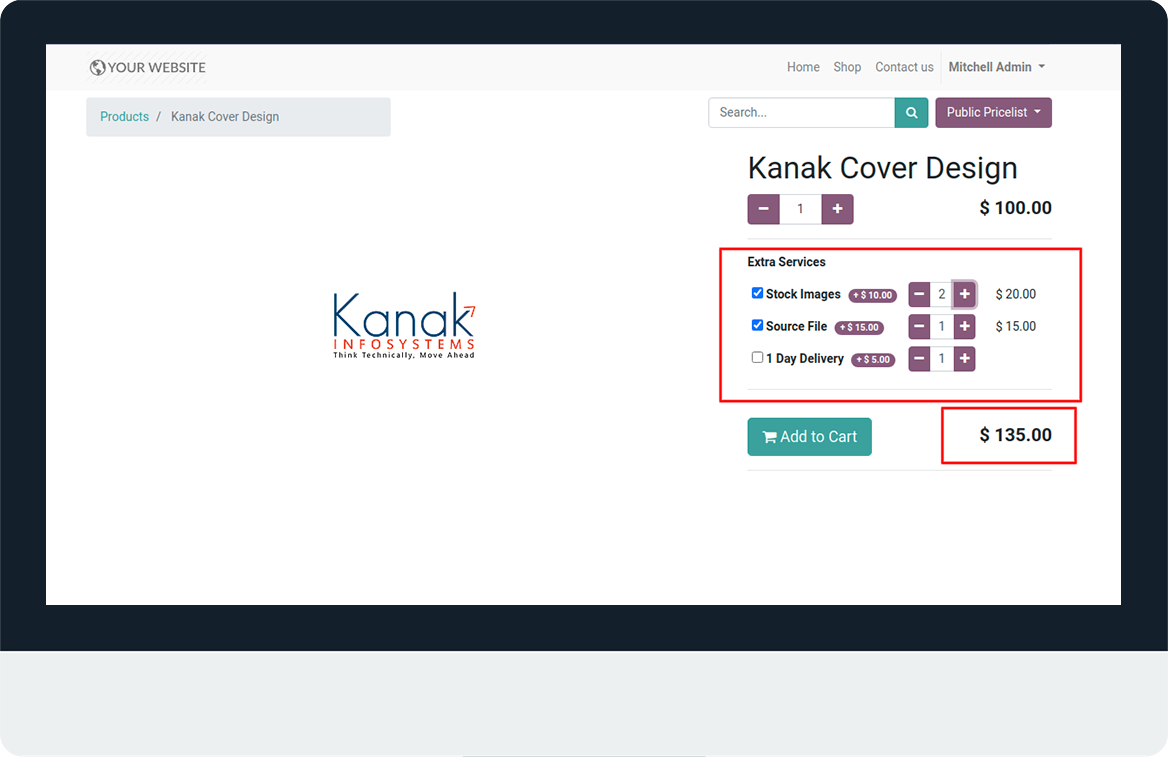Click the + $ 10.00 price badge
Viewport: 1168px width, 757px height.
click(x=872, y=295)
